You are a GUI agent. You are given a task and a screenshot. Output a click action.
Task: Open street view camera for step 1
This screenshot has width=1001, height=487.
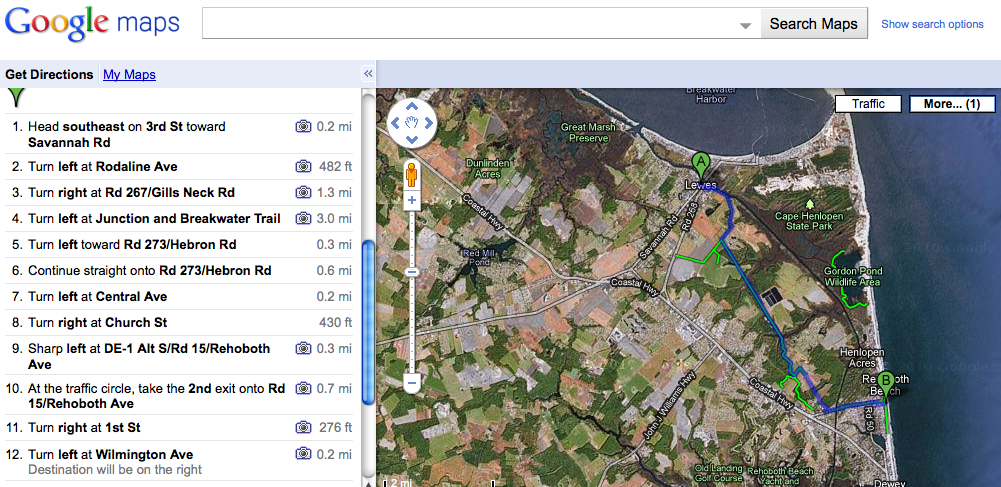[303, 127]
